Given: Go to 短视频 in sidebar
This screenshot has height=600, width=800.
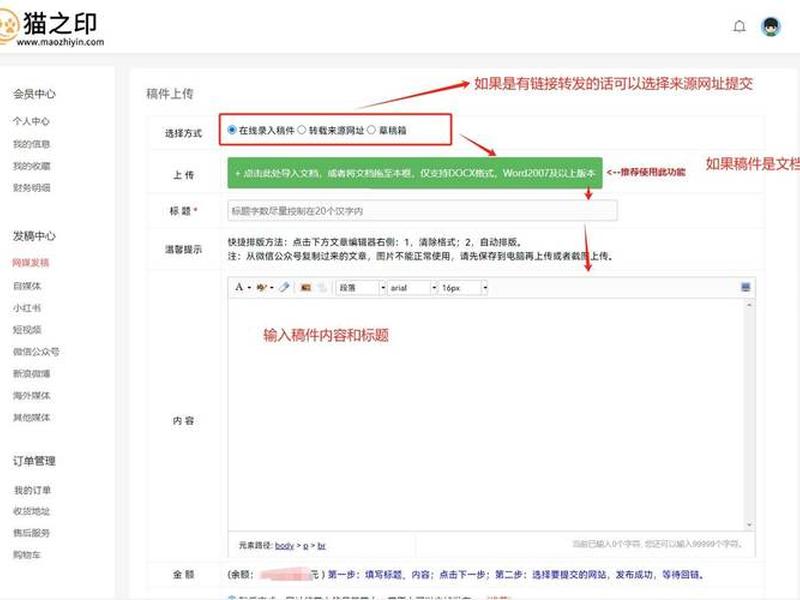Looking at the screenshot, I should tap(27, 330).
